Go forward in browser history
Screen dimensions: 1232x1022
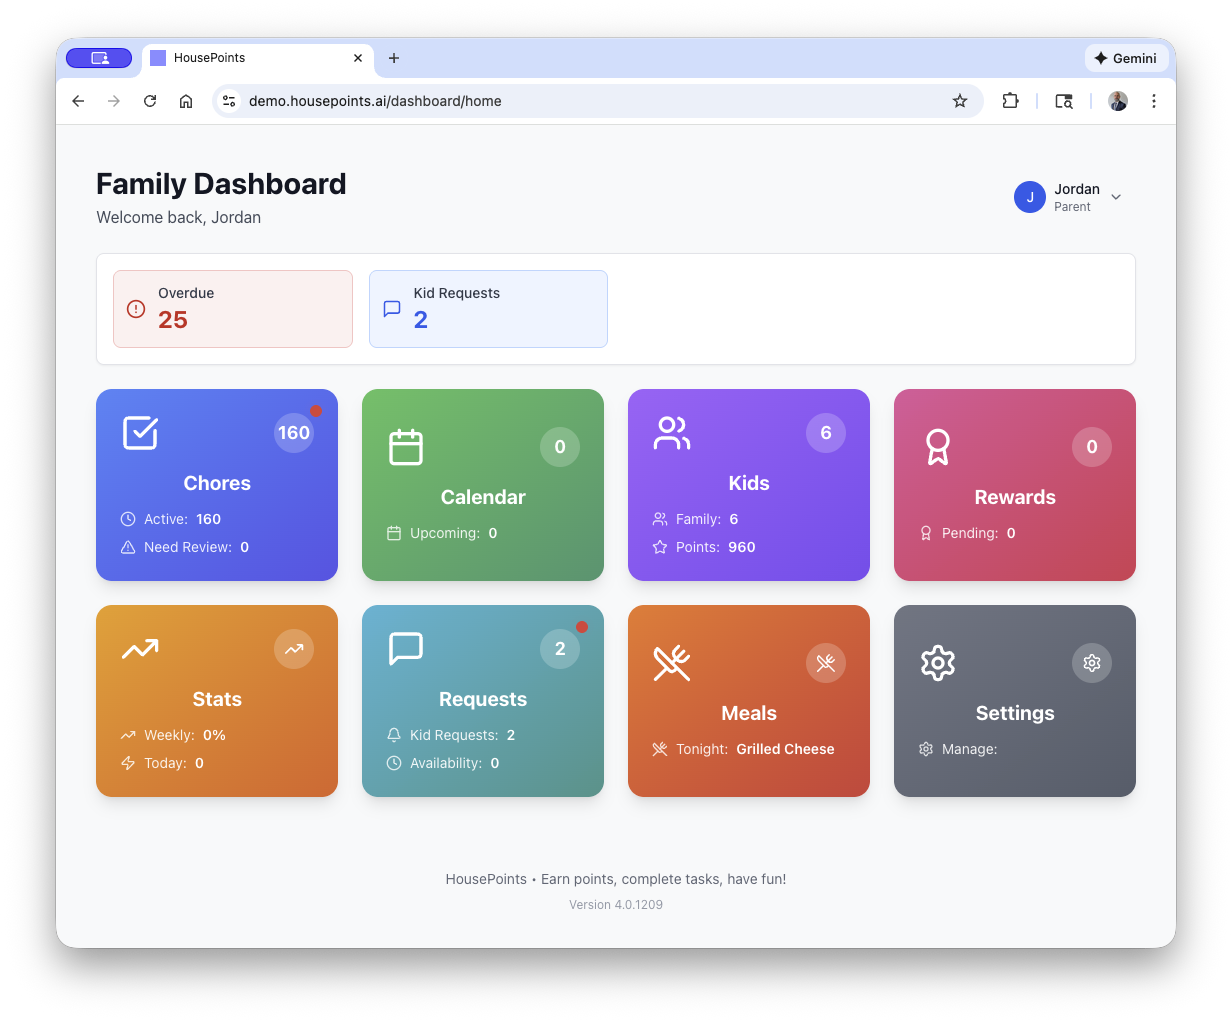click(x=114, y=101)
